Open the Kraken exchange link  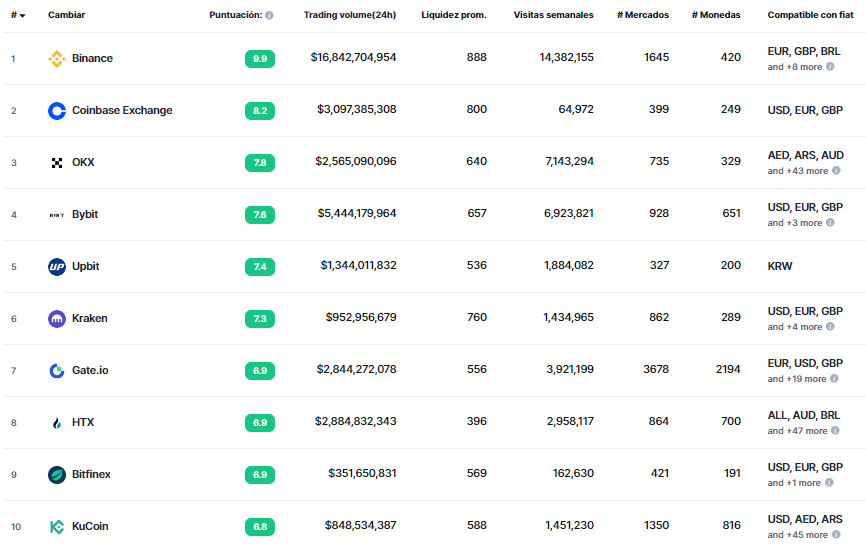(x=89, y=319)
